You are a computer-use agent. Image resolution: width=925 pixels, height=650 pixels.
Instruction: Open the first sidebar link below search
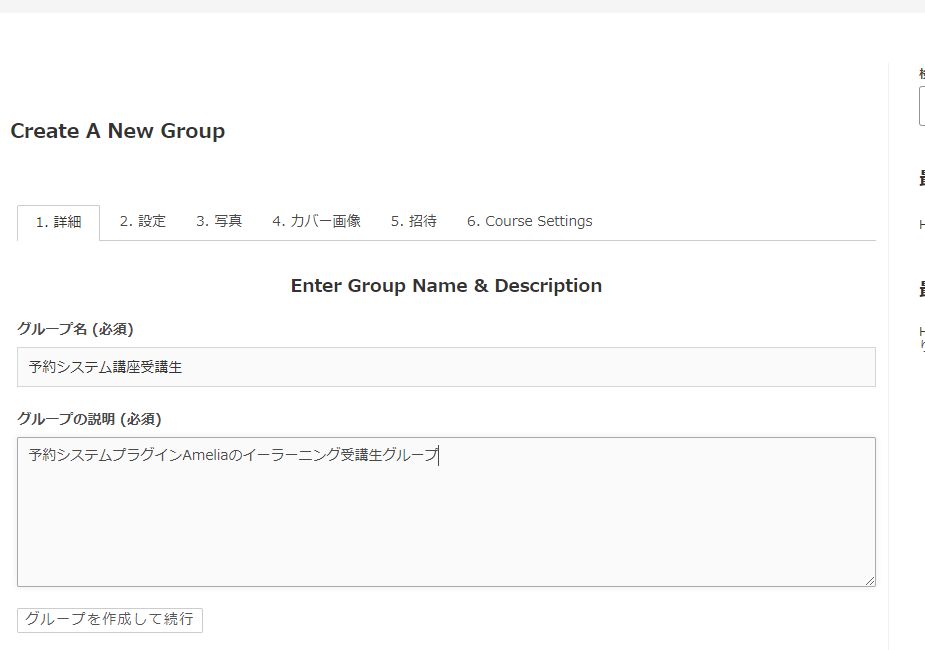tap(921, 225)
